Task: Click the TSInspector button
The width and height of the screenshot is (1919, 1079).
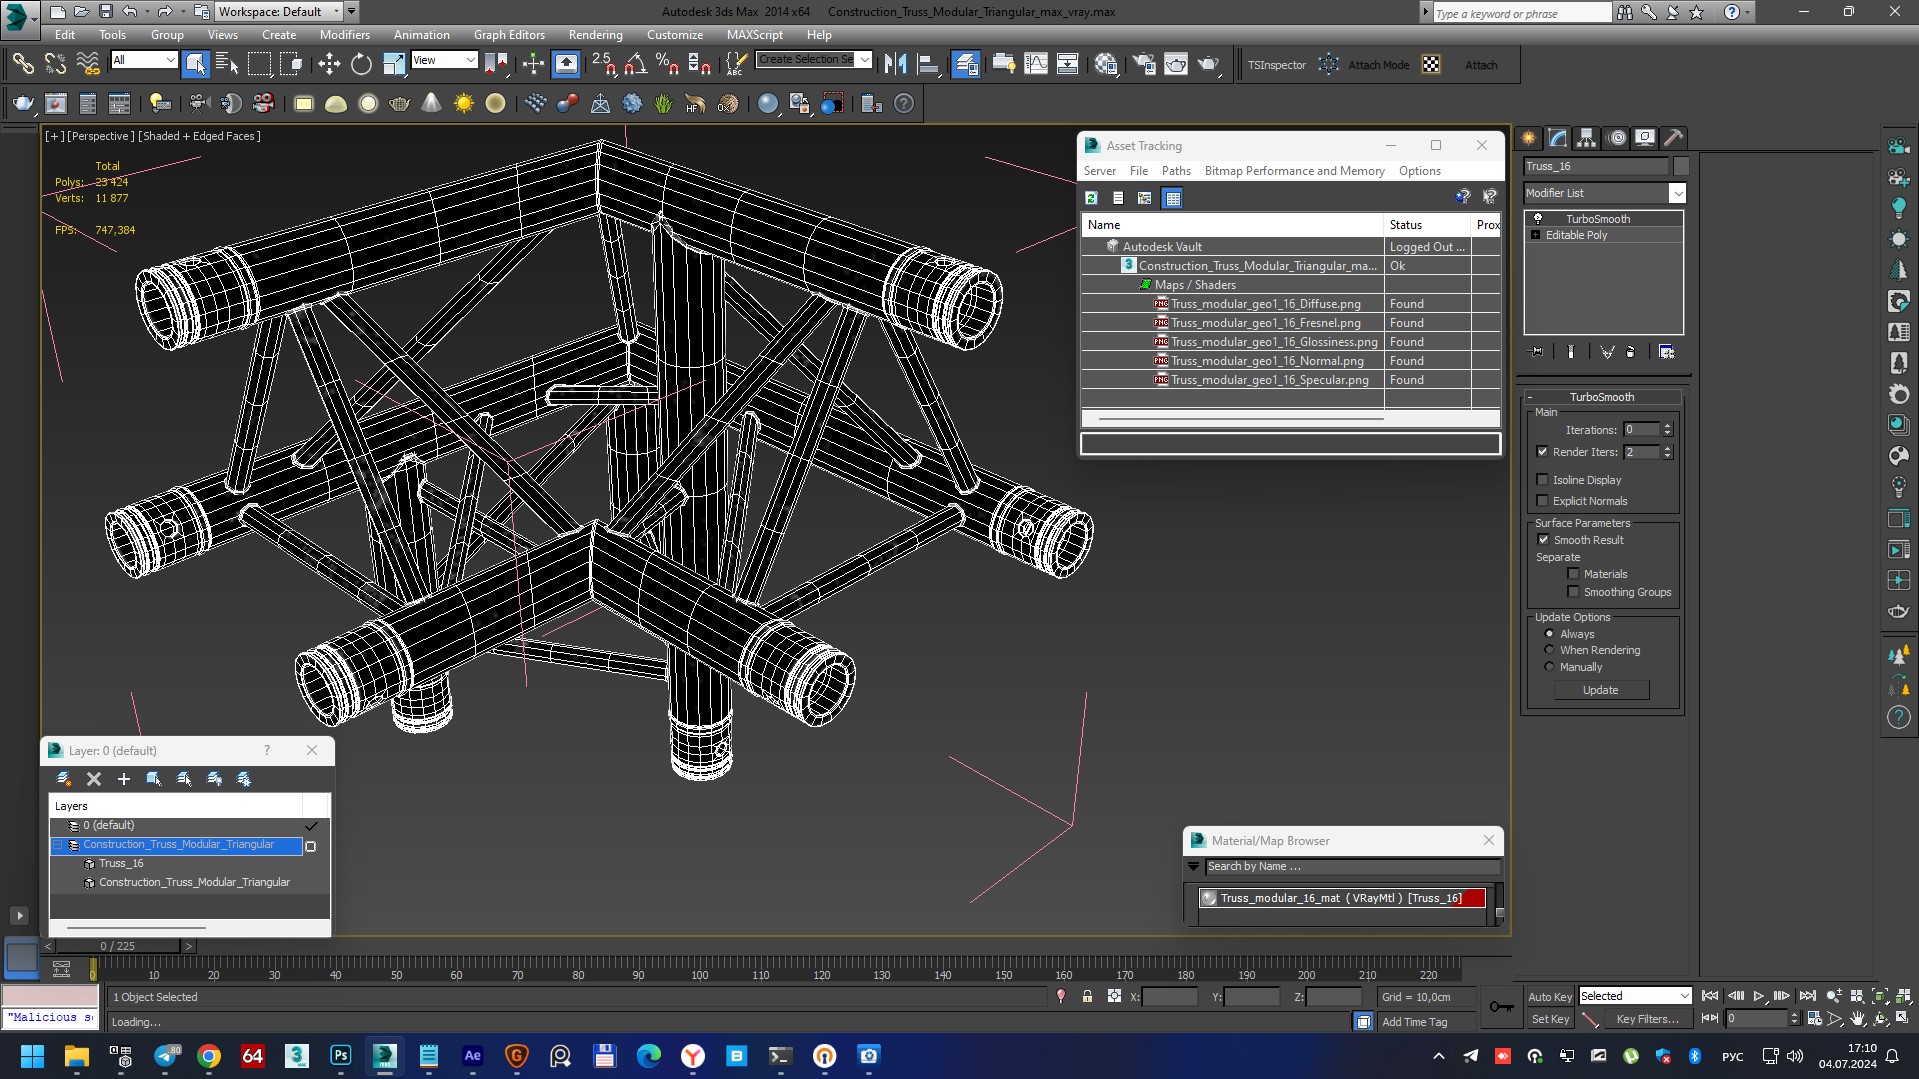Action: pyautogui.click(x=1276, y=65)
